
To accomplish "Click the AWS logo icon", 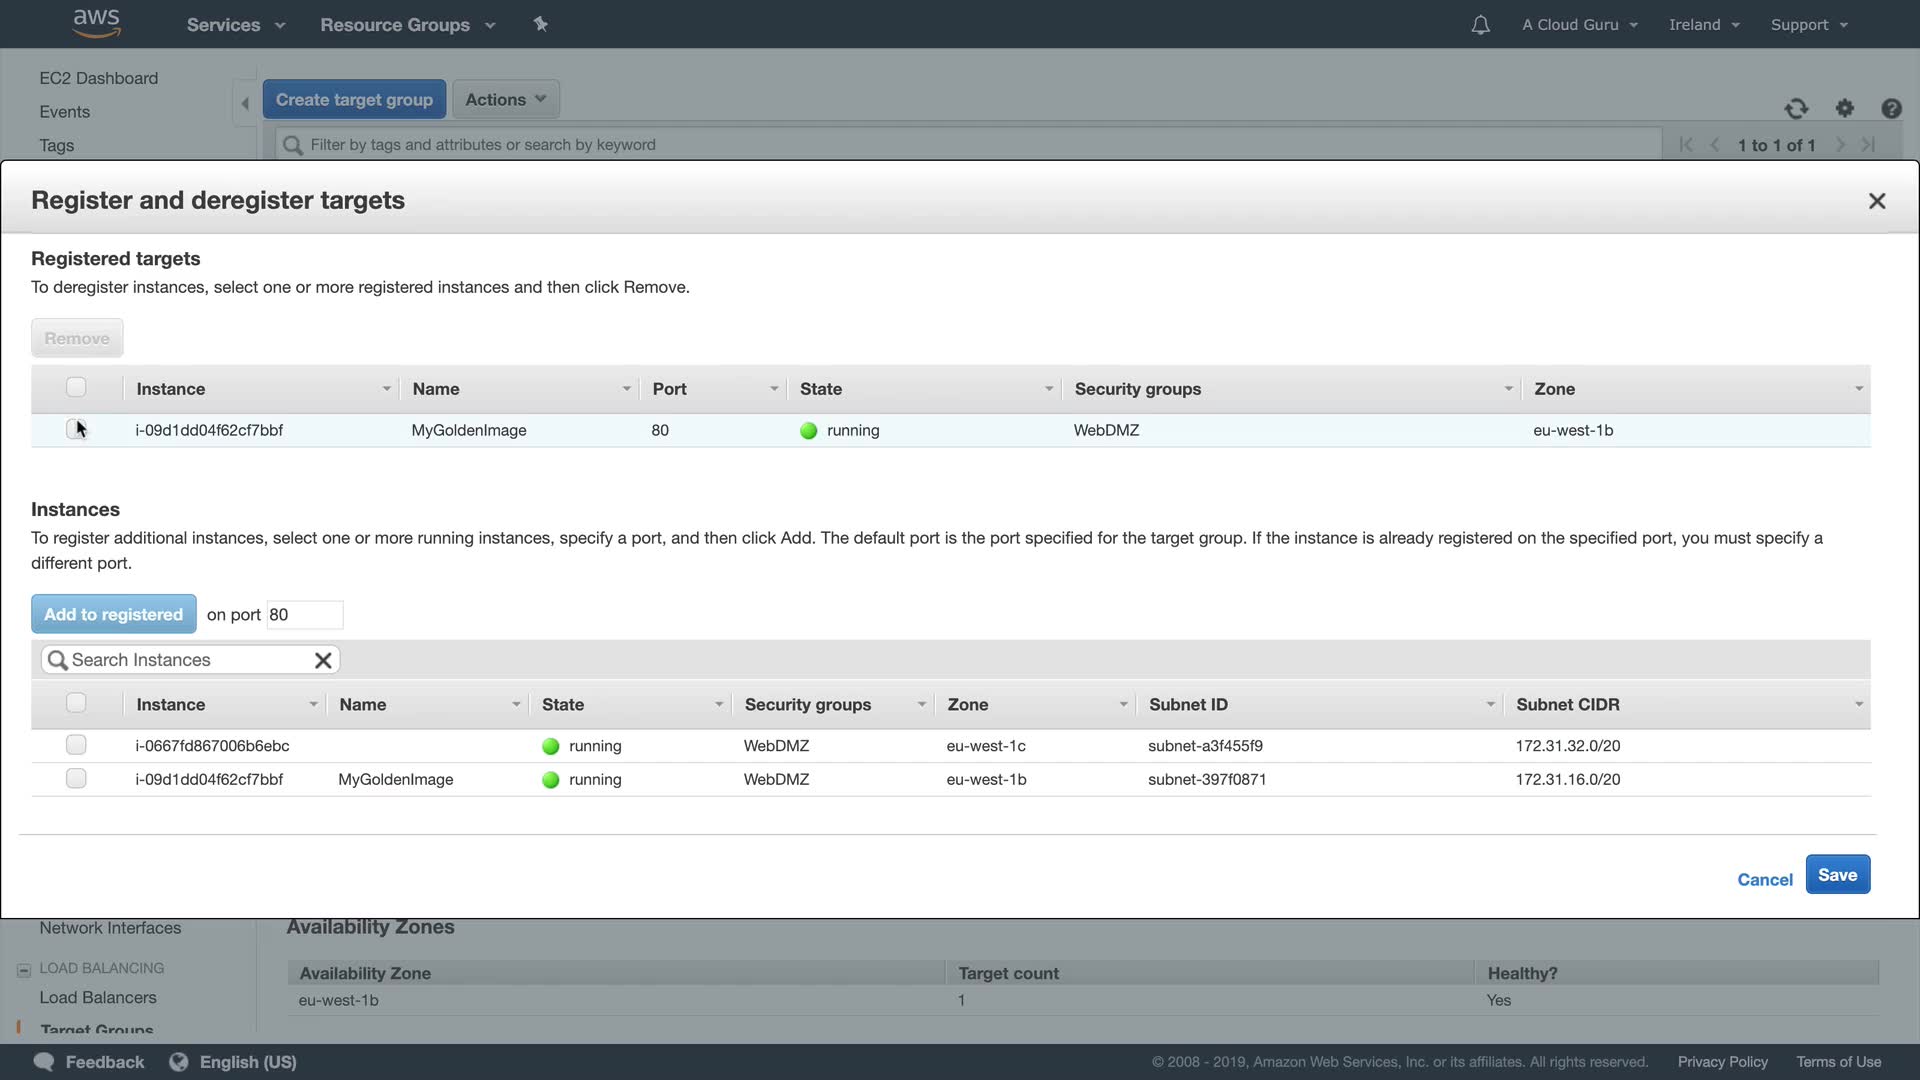I will (97, 23).
